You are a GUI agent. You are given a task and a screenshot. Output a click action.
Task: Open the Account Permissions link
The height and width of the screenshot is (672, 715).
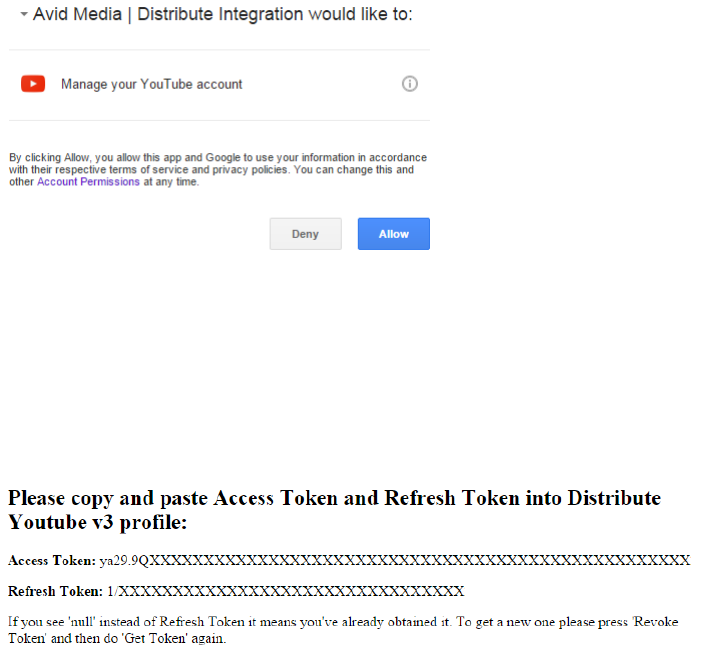(88, 181)
